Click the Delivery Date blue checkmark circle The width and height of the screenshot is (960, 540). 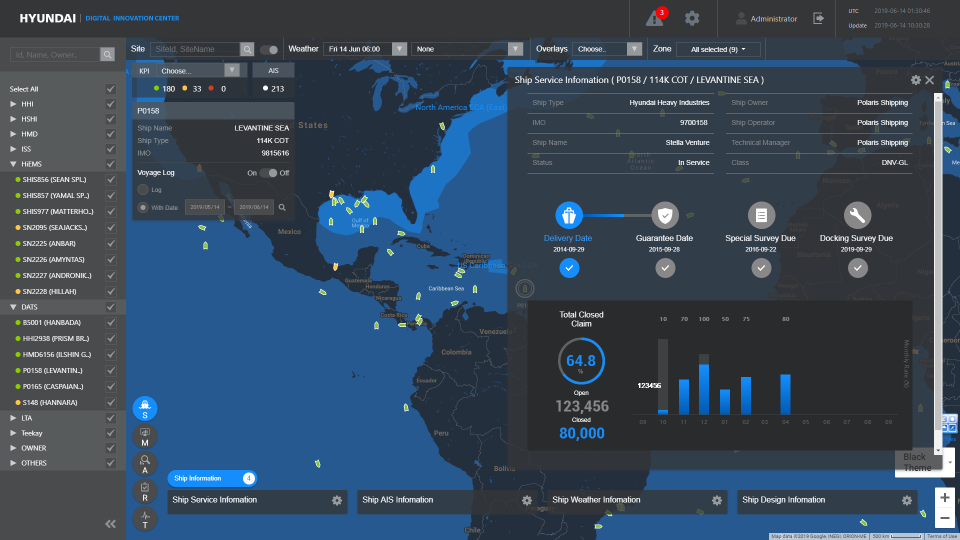click(569, 268)
